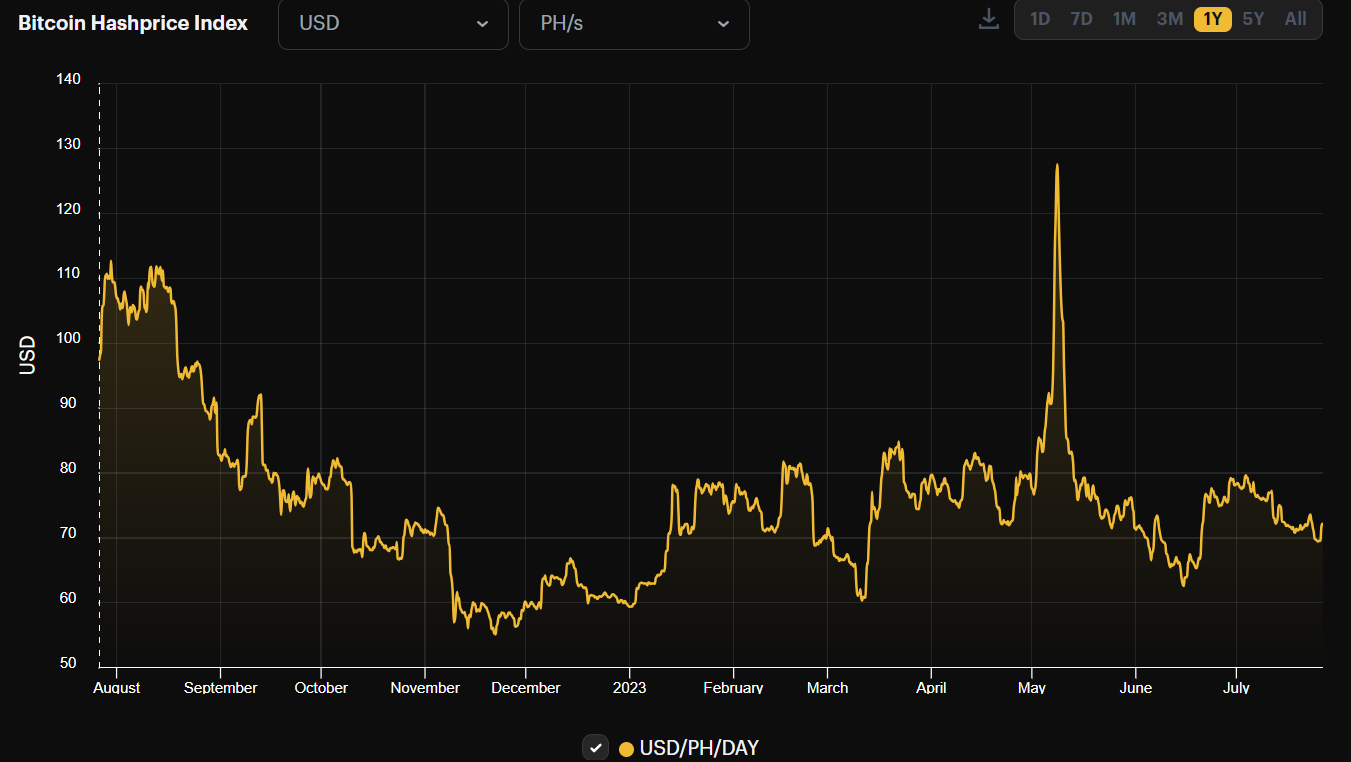Click the October x-axis label

pos(321,688)
